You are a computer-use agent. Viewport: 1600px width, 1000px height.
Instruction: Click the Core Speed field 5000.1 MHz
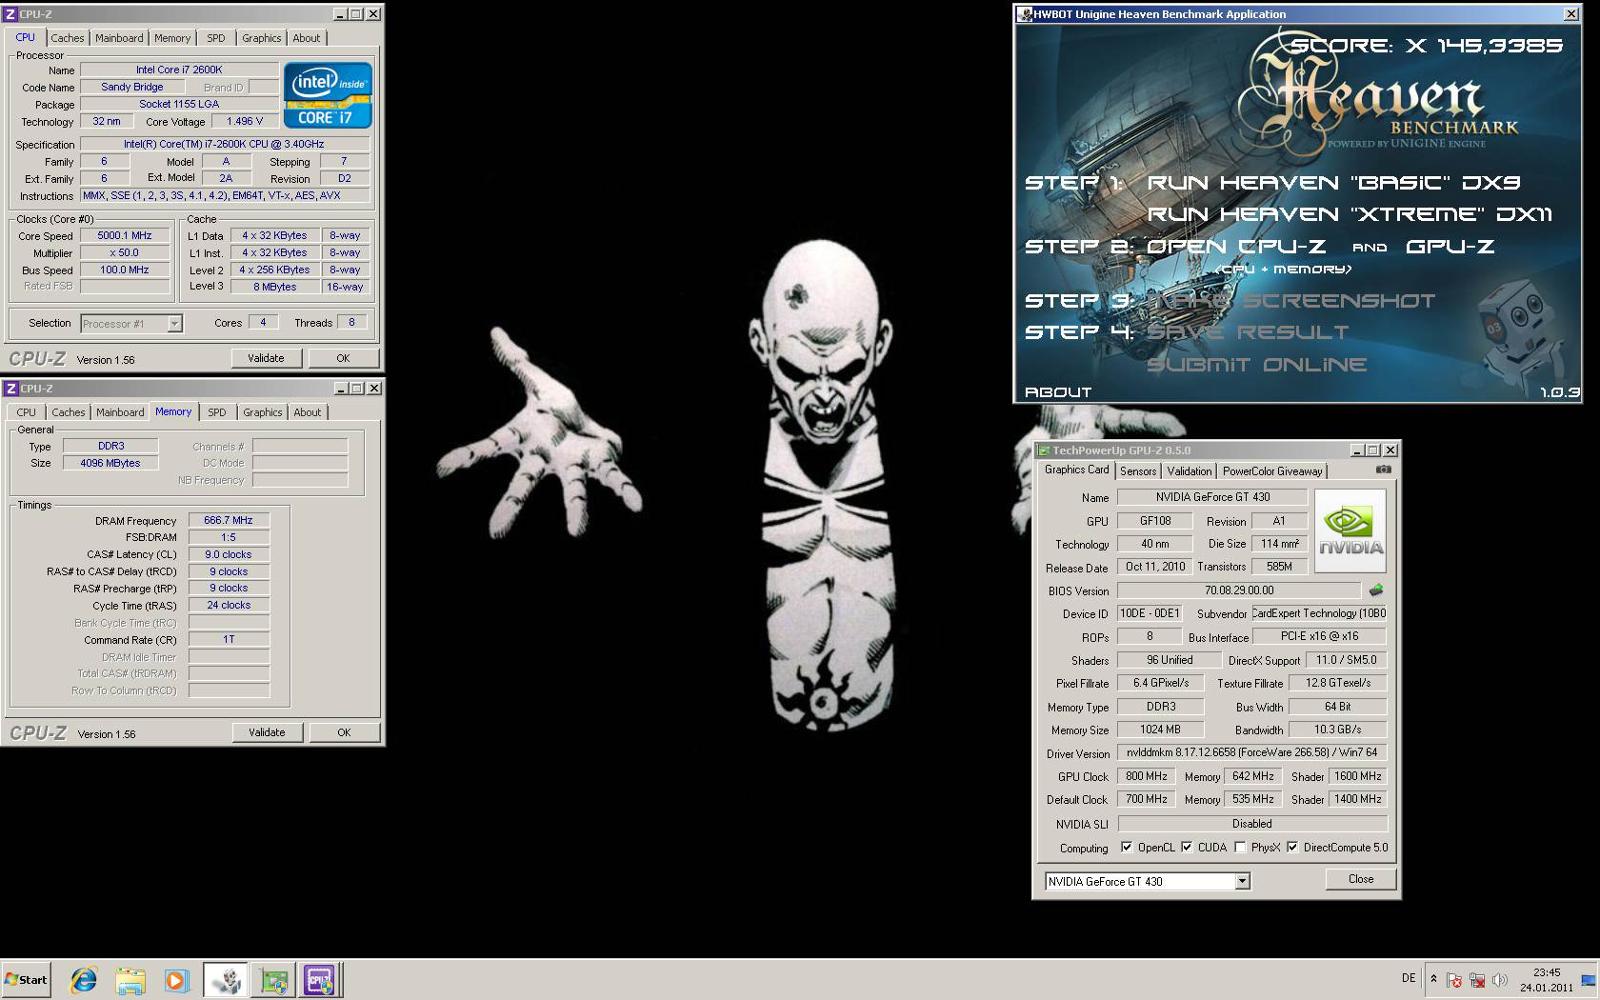click(125, 236)
